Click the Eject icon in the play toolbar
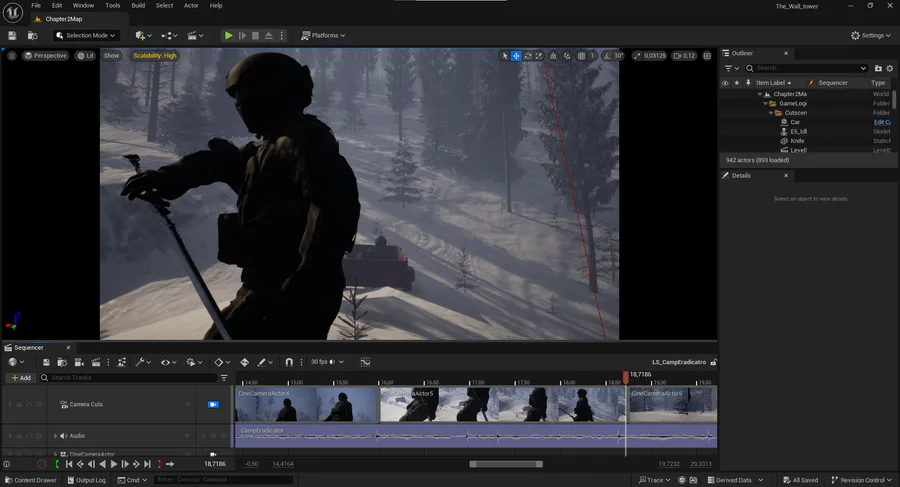This screenshot has width=900, height=487. coord(268,36)
